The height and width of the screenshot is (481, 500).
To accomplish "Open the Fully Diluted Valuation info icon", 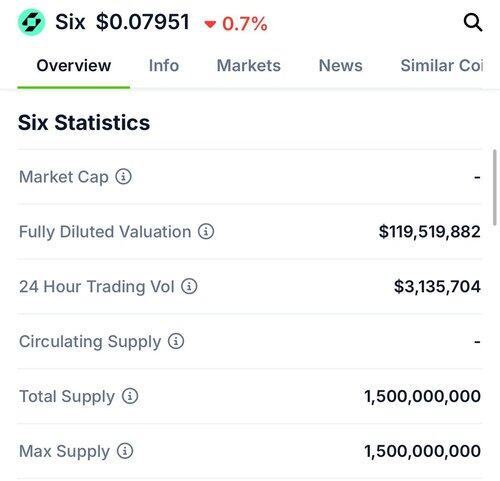I will 206,231.
